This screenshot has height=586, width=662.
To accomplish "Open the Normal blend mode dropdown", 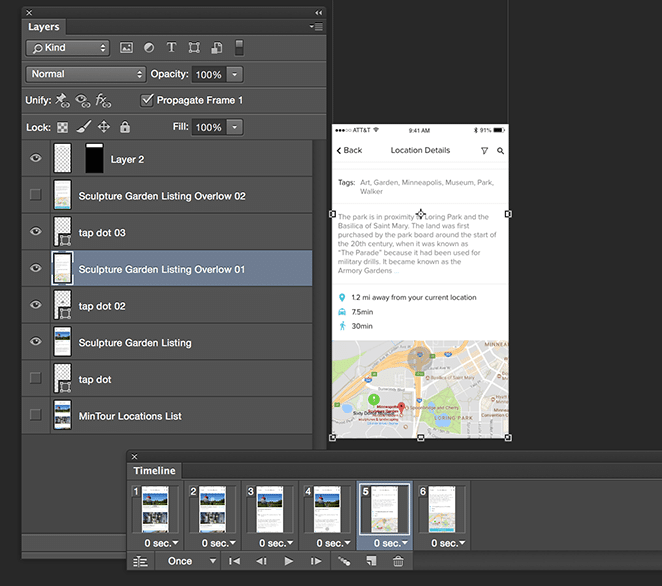I will coord(85,74).
